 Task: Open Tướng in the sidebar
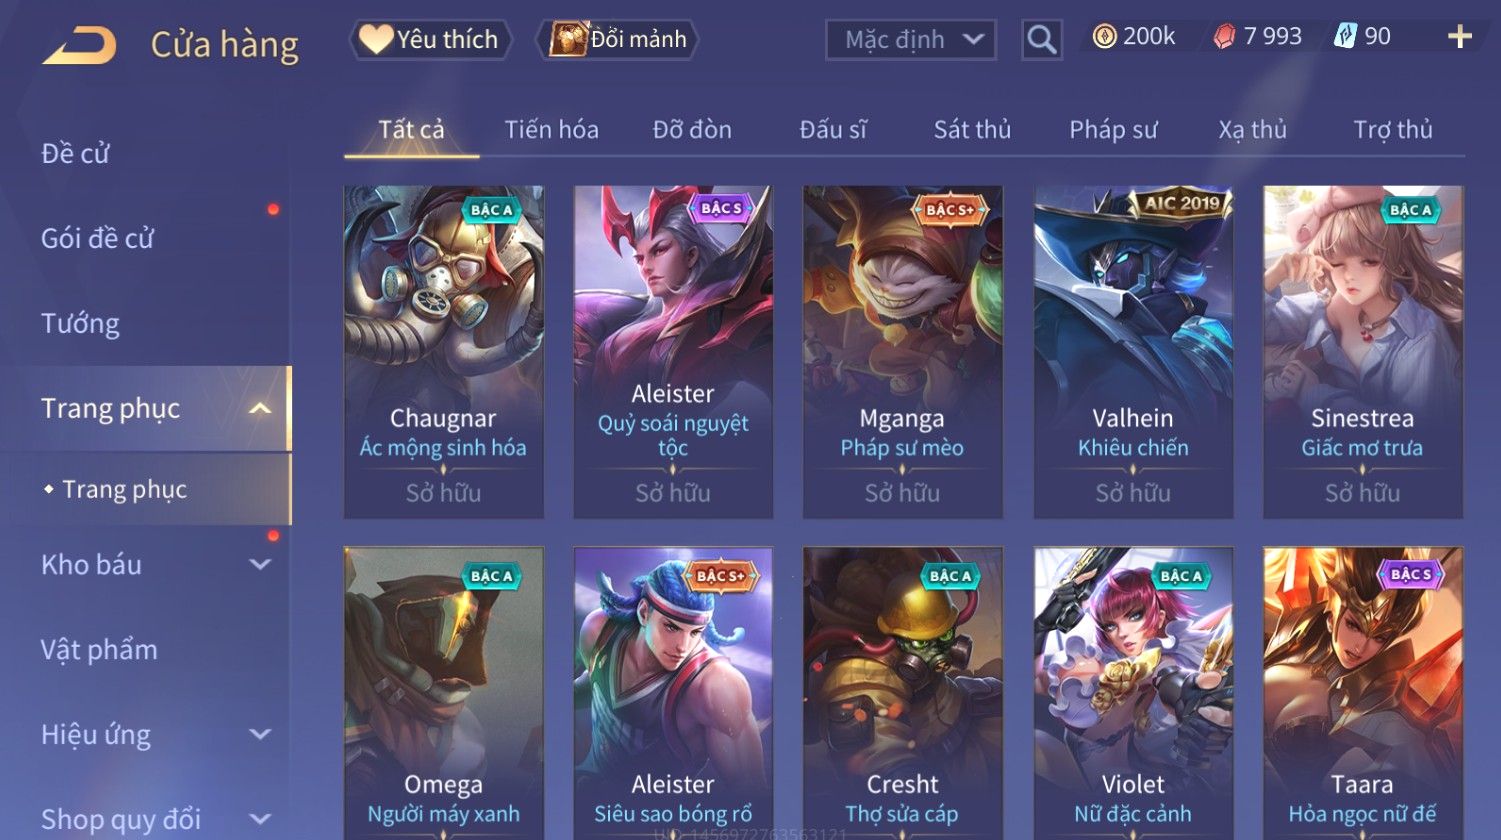80,323
